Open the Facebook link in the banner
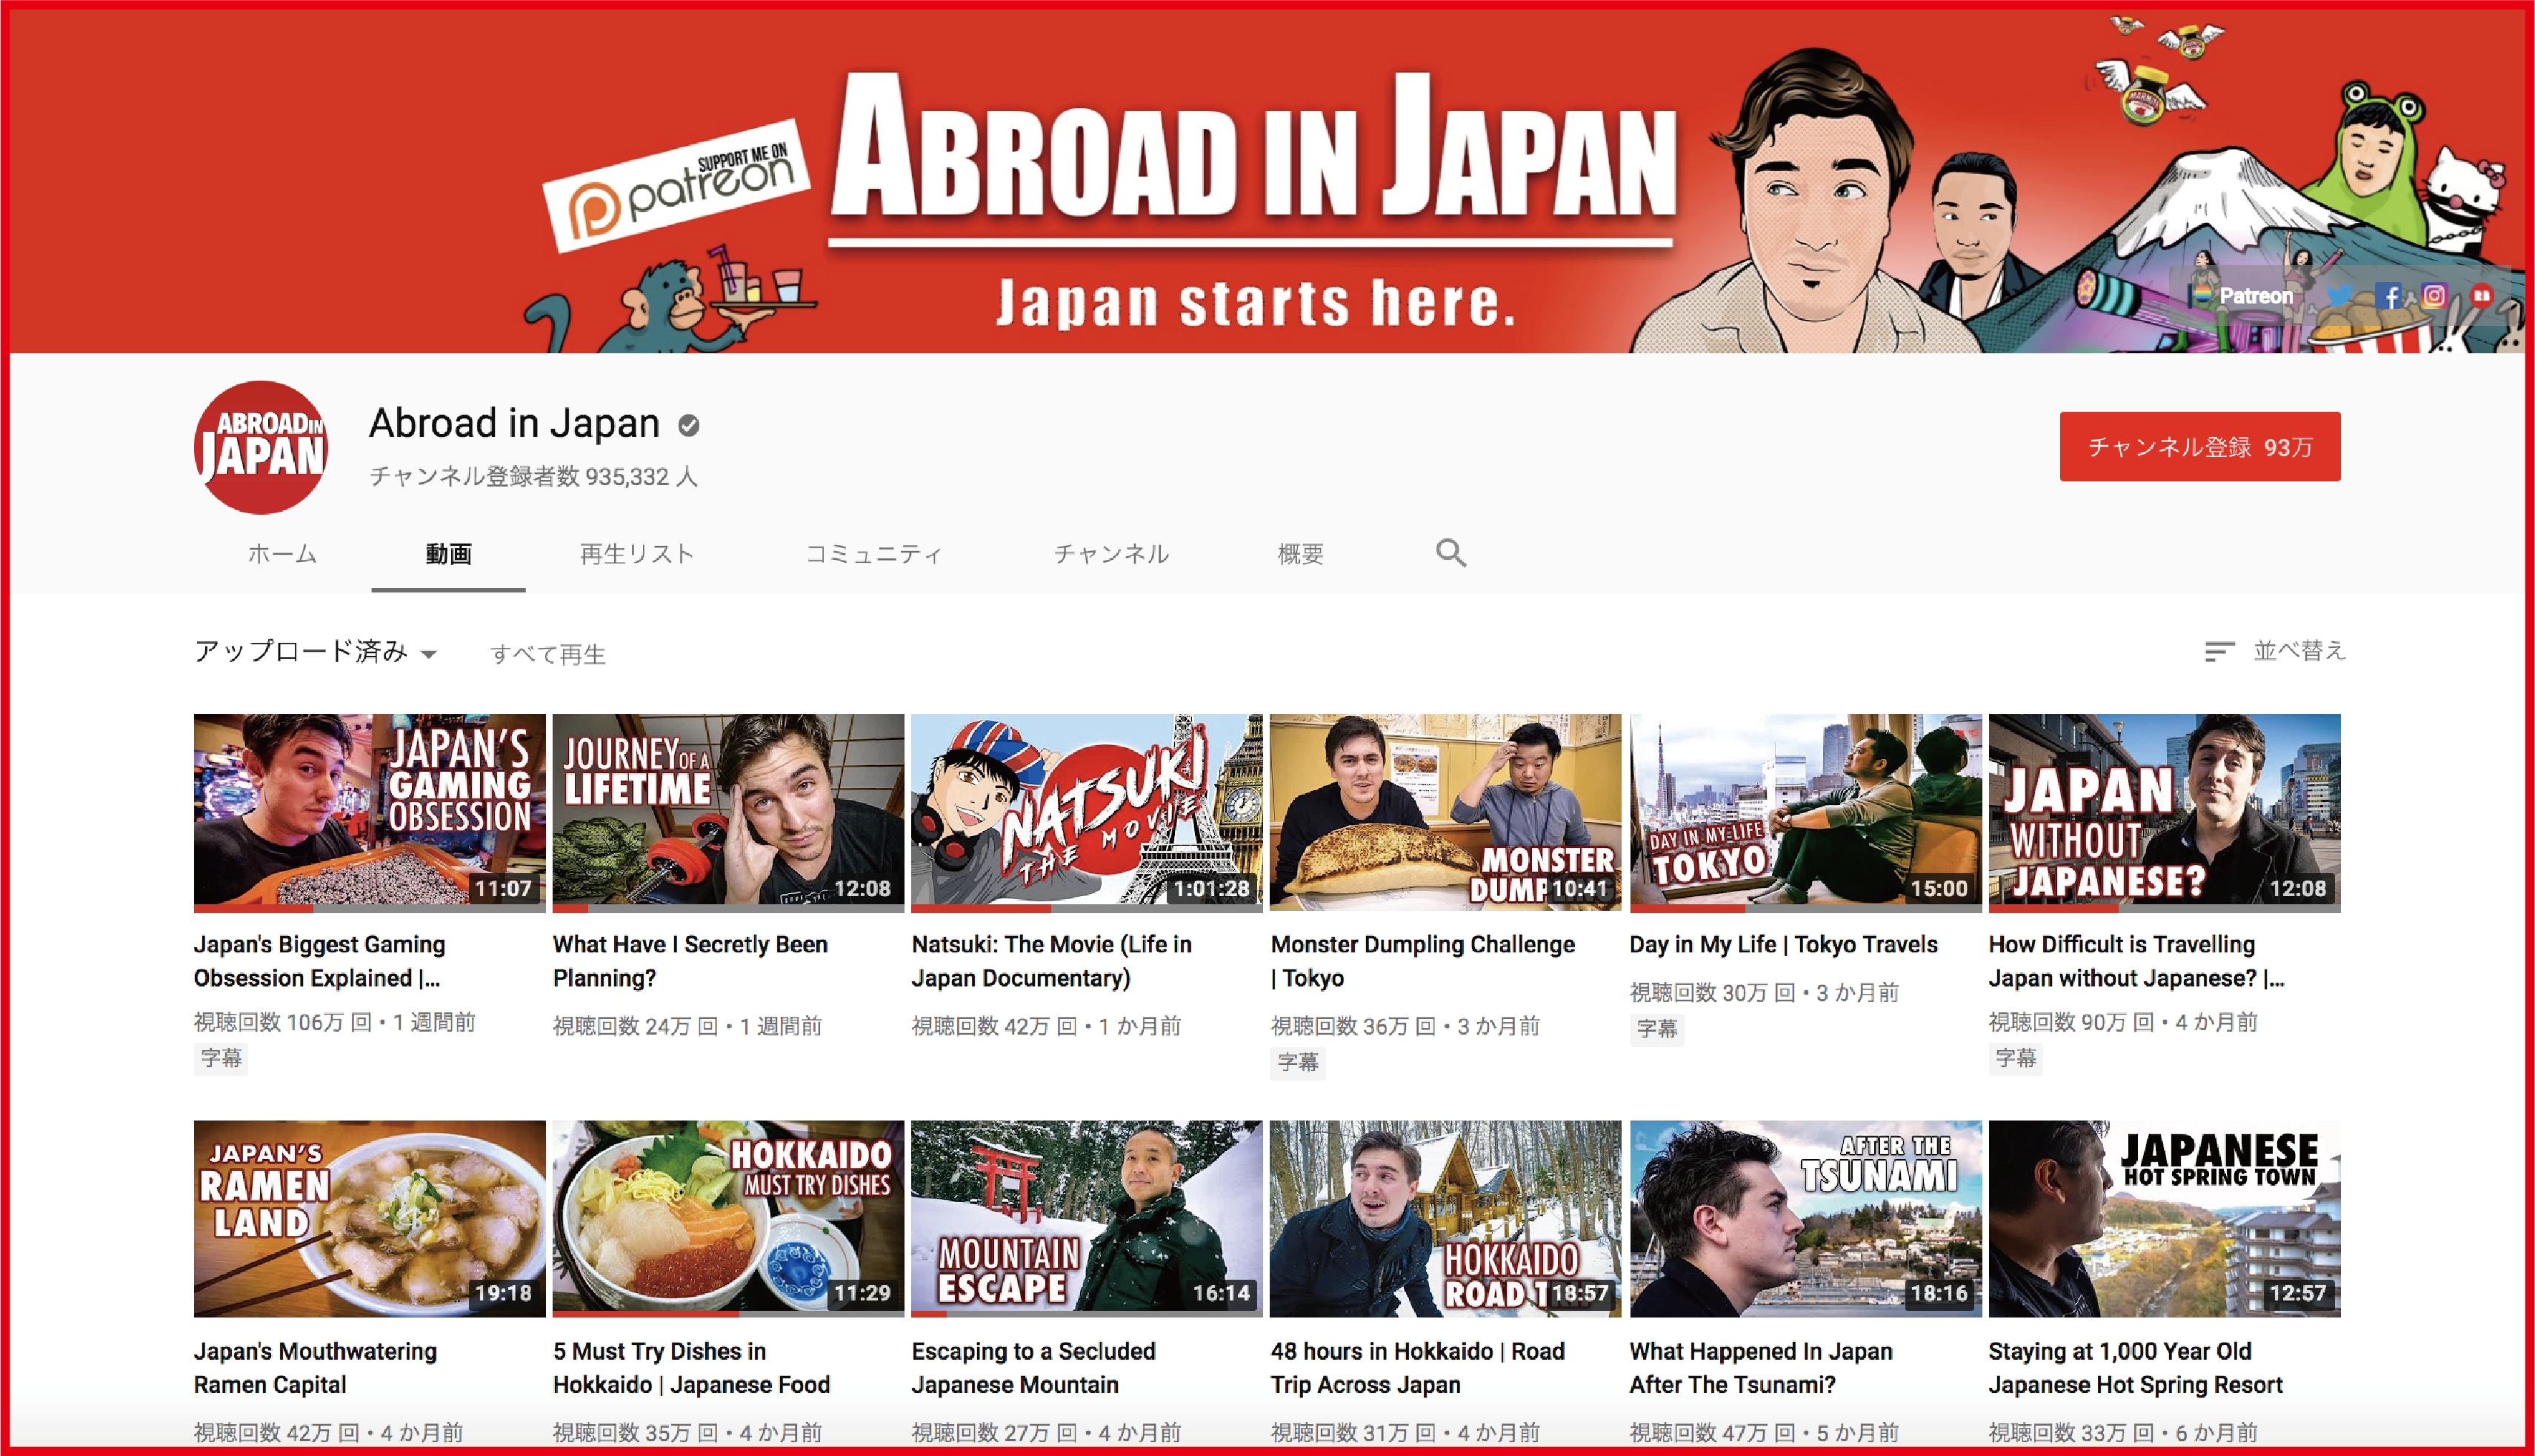2535x1456 pixels. pos(2390,296)
